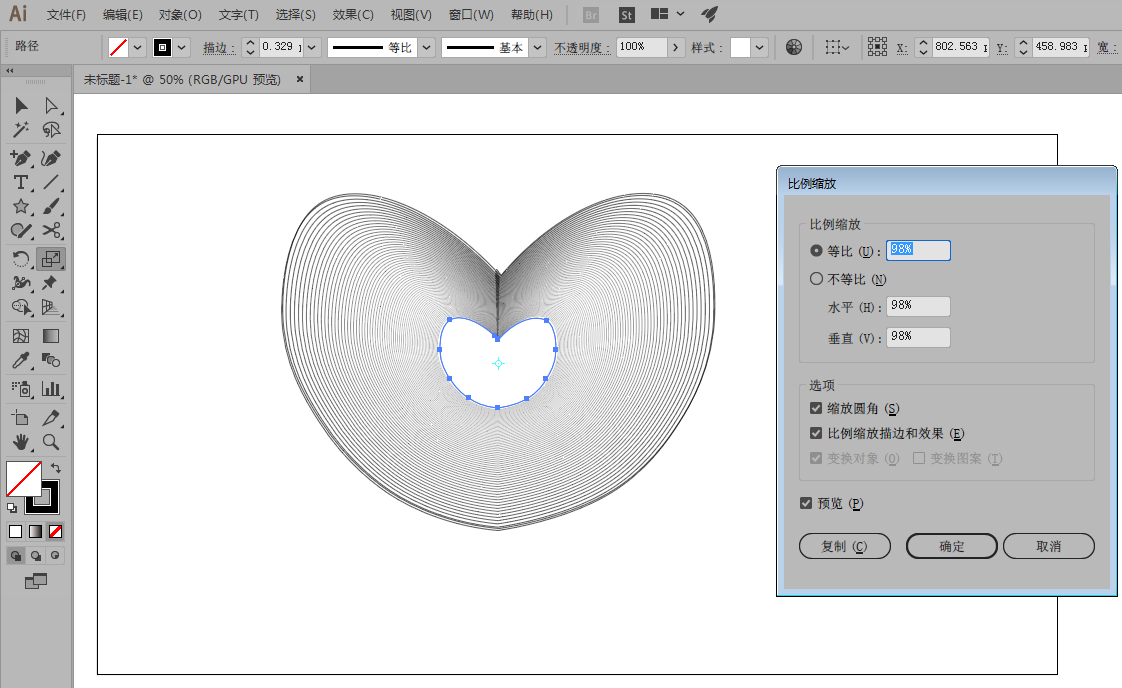Click the 不透明度 opacity panel link
Image resolution: width=1122 pixels, height=688 pixels.
[582, 48]
